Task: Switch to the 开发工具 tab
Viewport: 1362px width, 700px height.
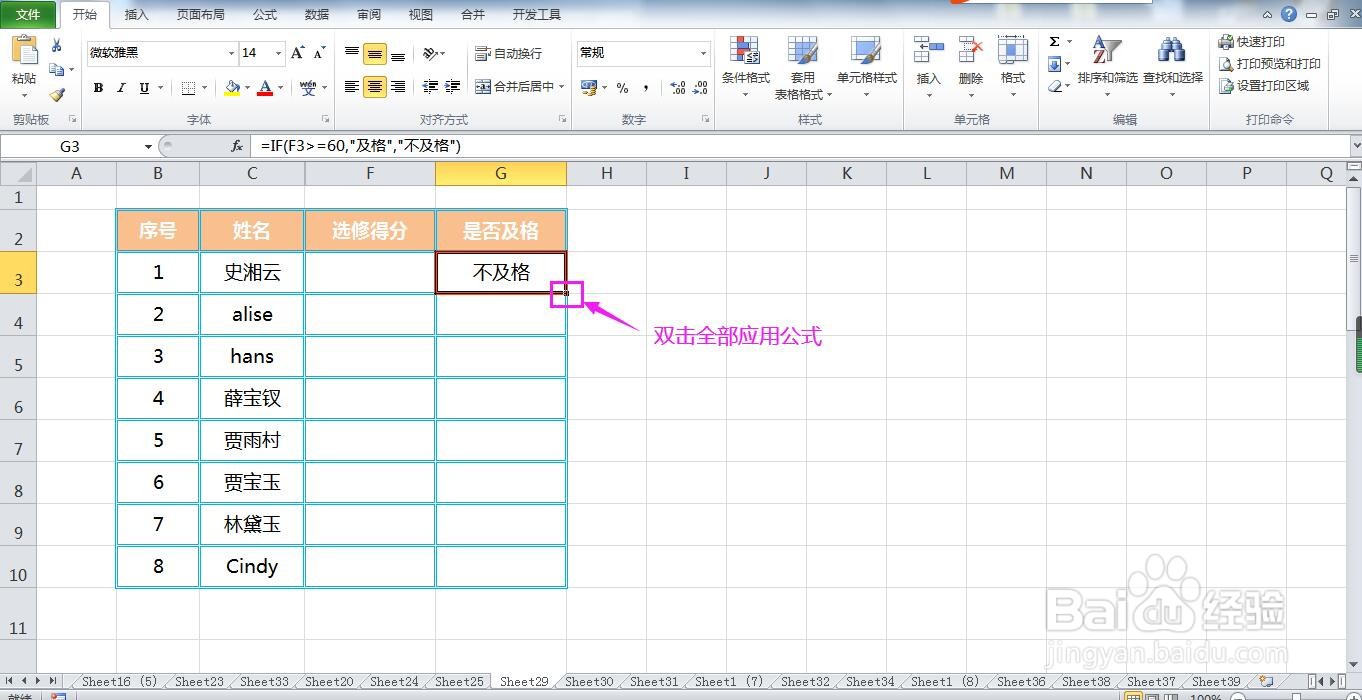Action: coord(536,15)
